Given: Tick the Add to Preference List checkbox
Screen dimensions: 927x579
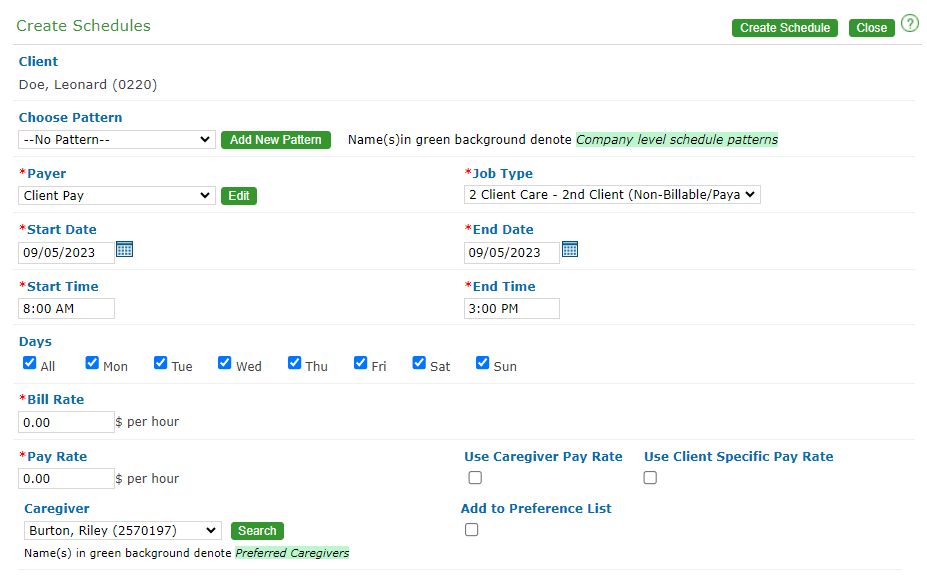Looking at the screenshot, I should coord(472,530).
